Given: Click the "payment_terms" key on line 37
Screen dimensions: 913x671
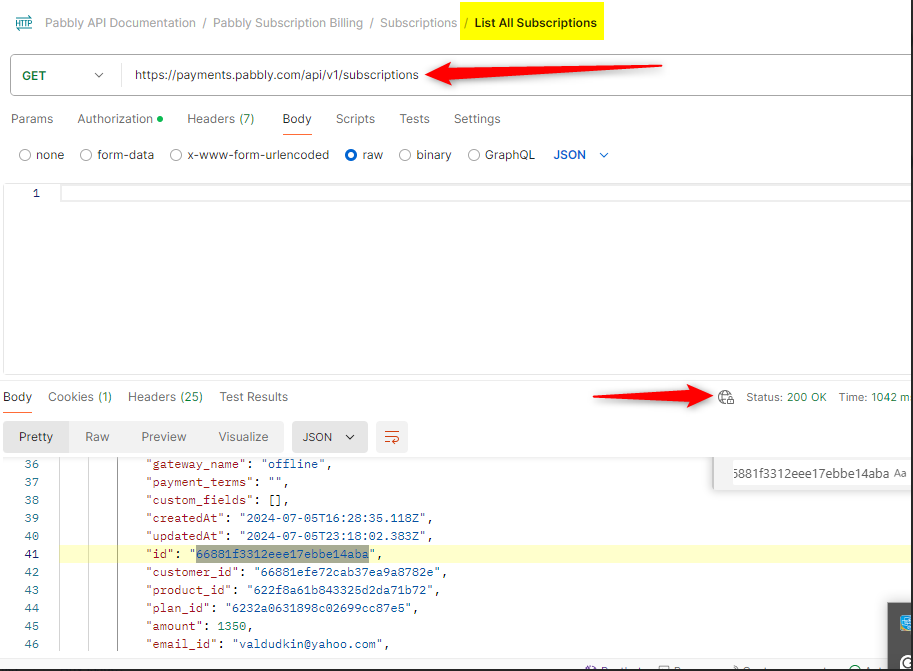Looking at the screenshot, I should click(199, 482).
